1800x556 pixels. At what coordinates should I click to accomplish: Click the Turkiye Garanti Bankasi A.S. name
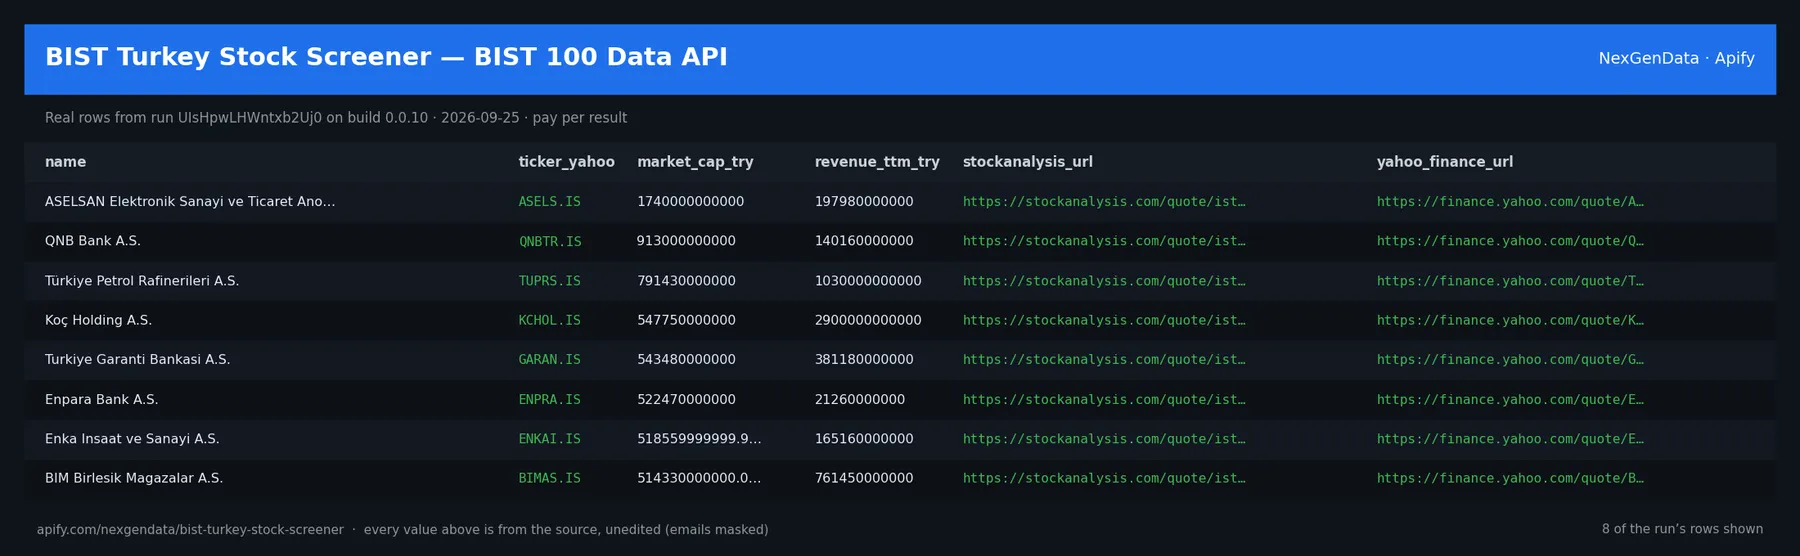[x=137, y=360]
